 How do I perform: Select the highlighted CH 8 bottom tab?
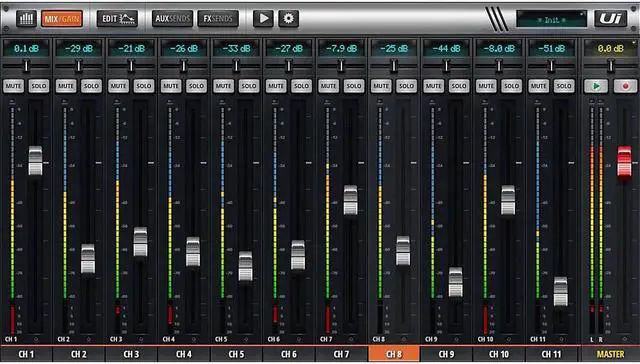click(394, 354)
